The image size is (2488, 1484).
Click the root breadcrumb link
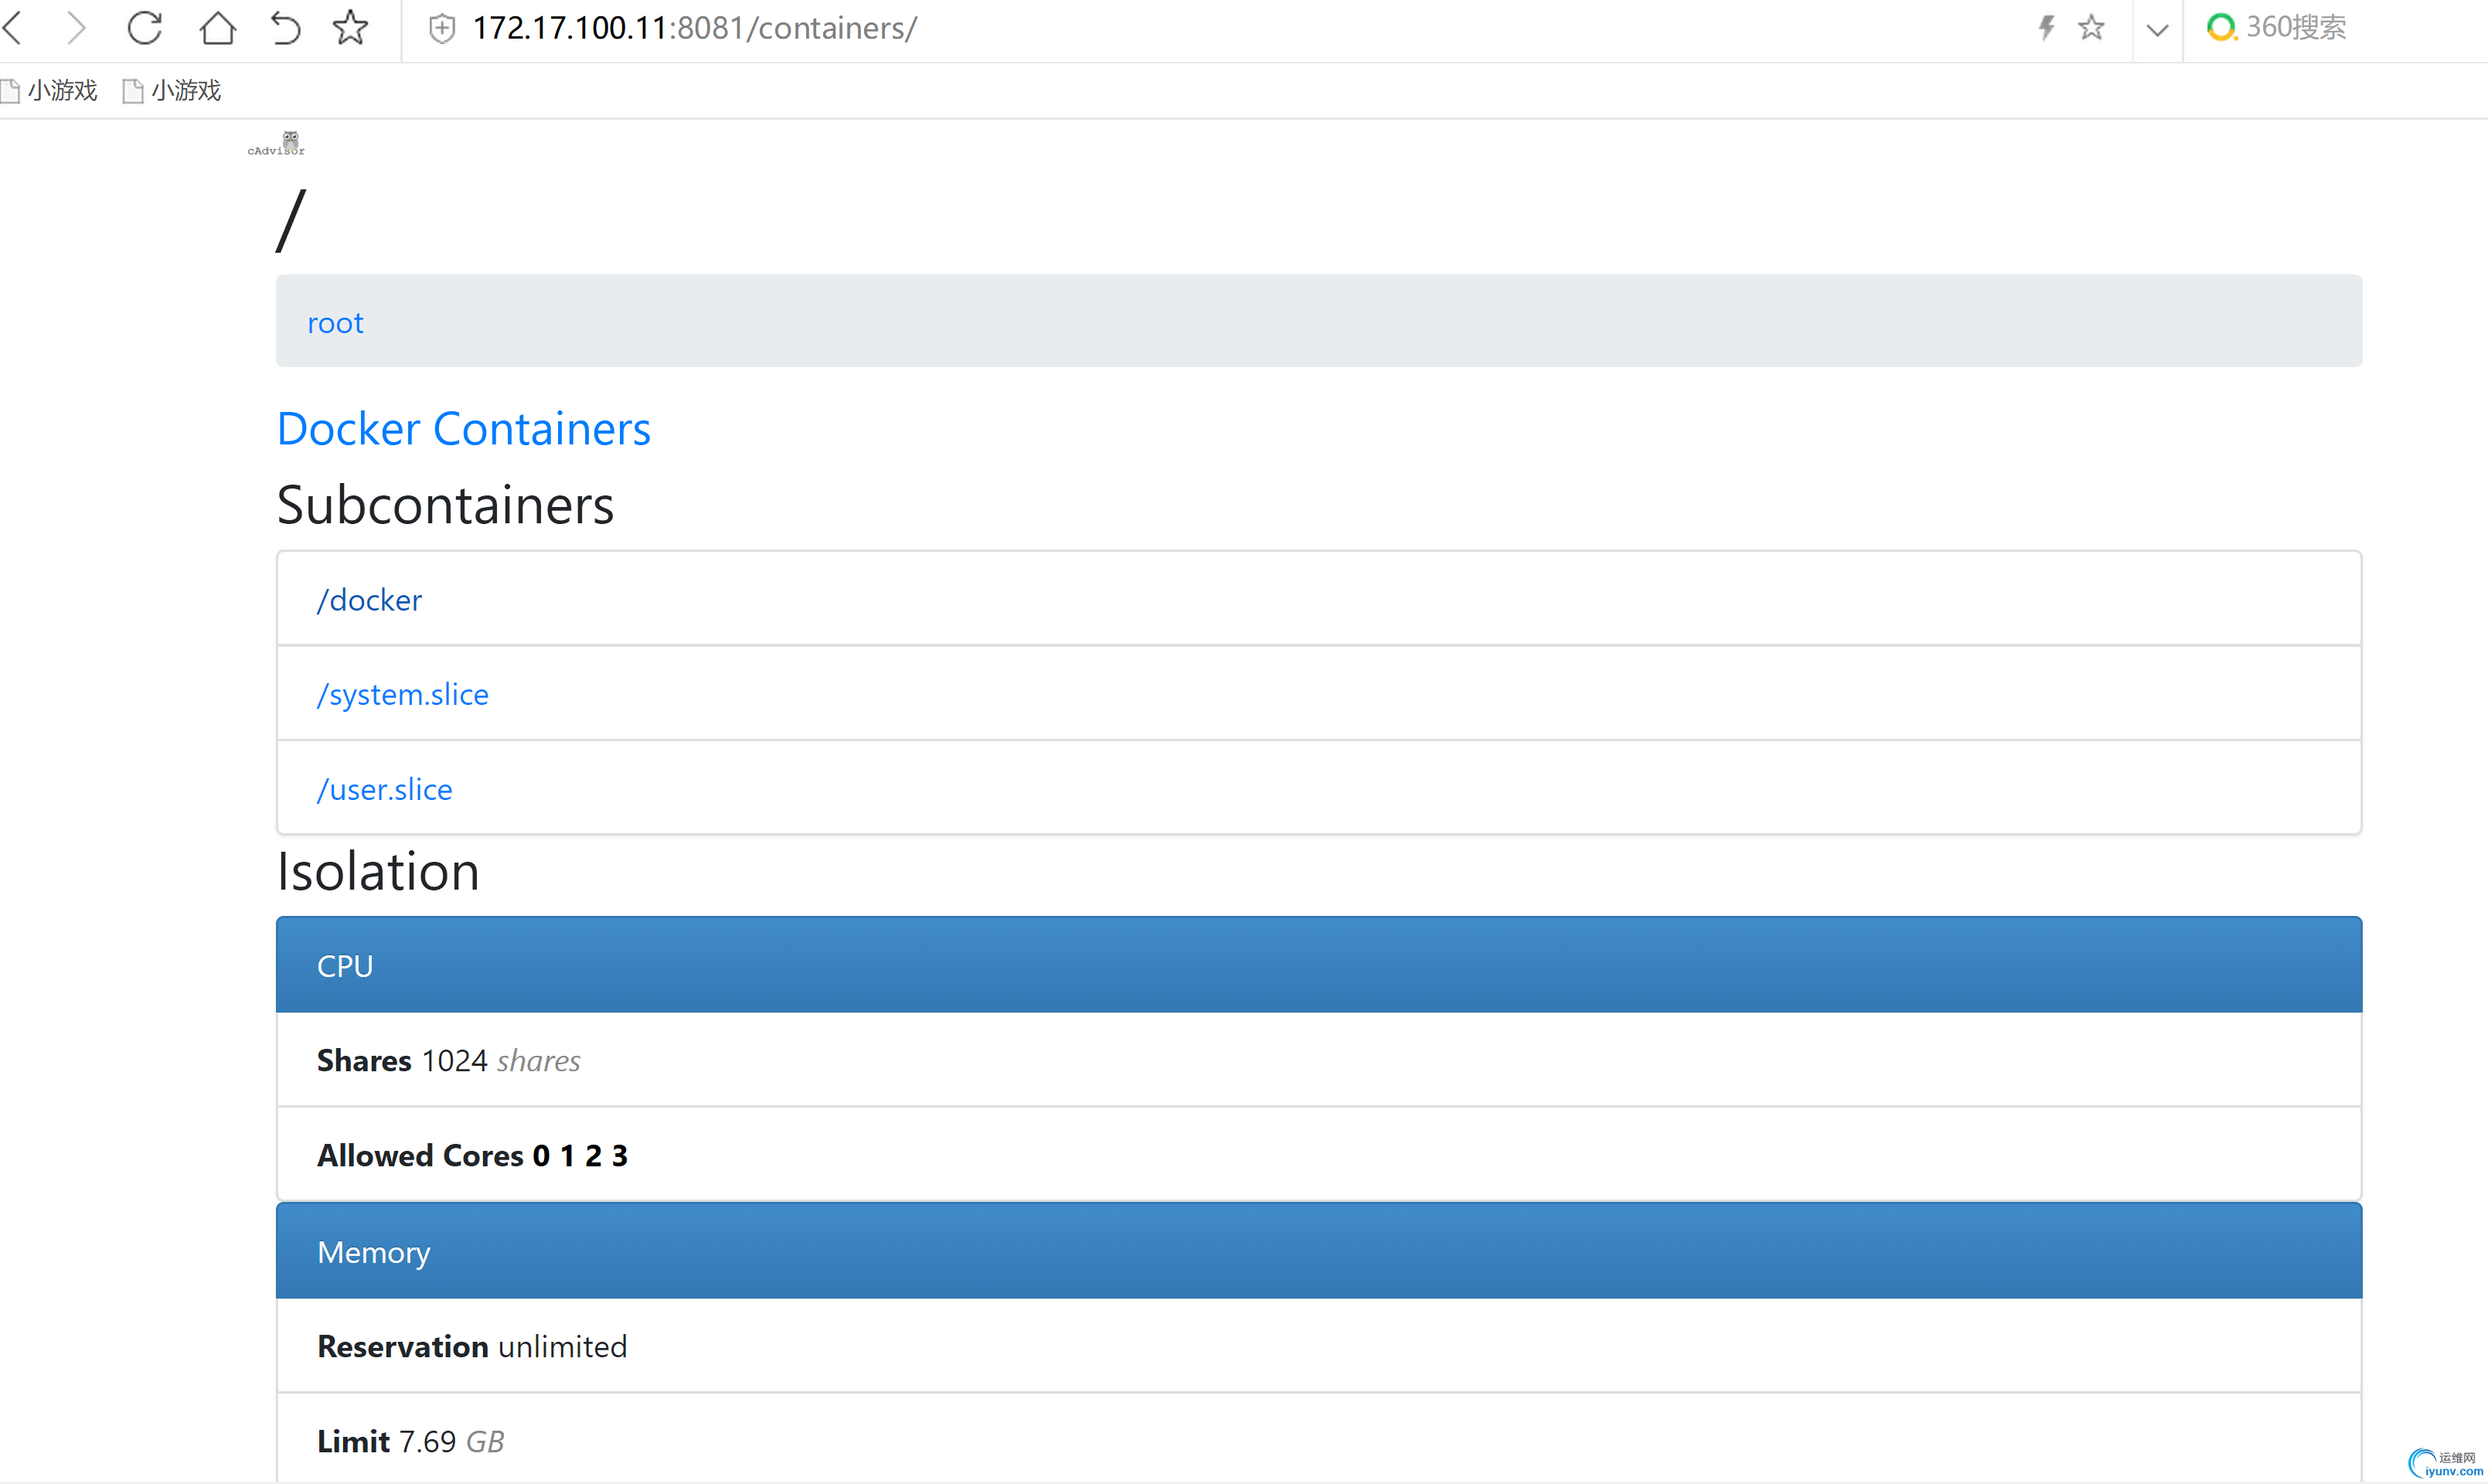click(335, 323)
